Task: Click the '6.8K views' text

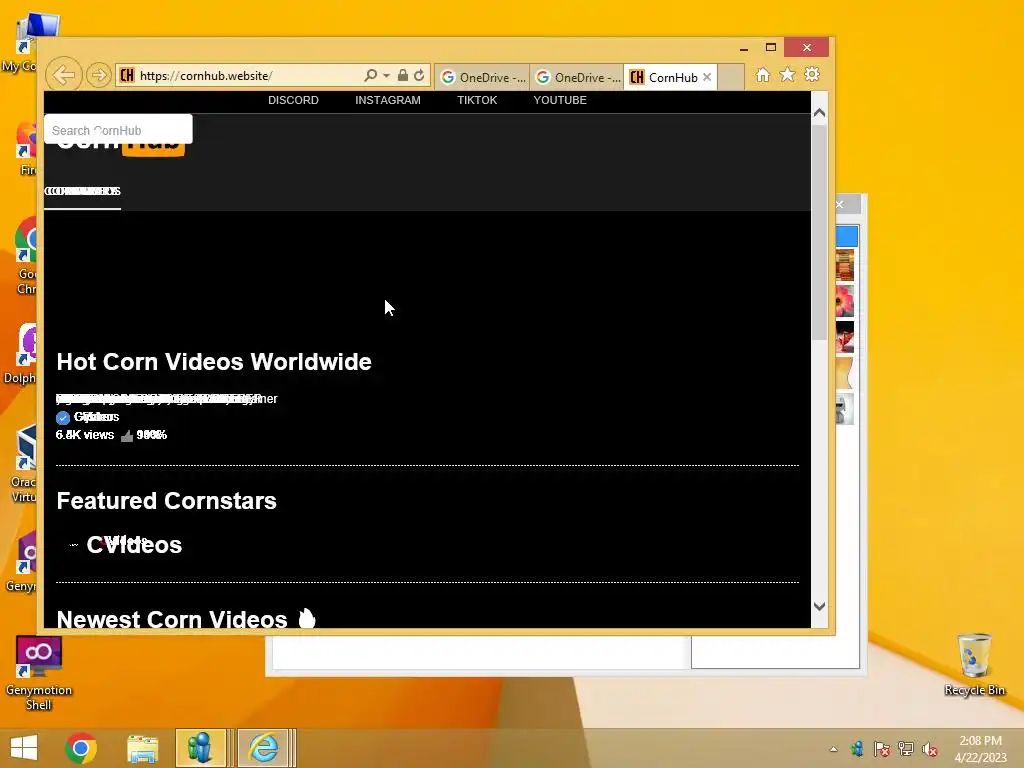Action: (x=85, y=435)
